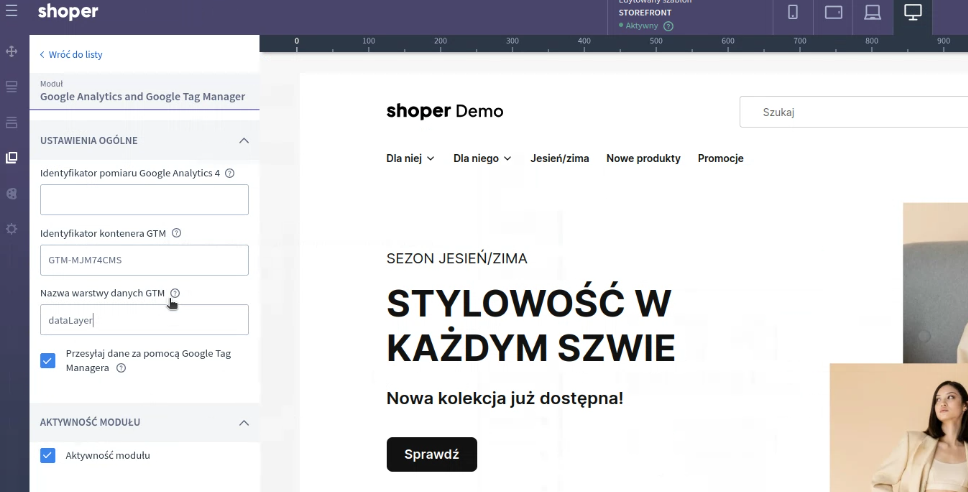Viewport: 968px width, 492px height.
Task: Select the tablet preview icon
Action: [x=833, y=12]
